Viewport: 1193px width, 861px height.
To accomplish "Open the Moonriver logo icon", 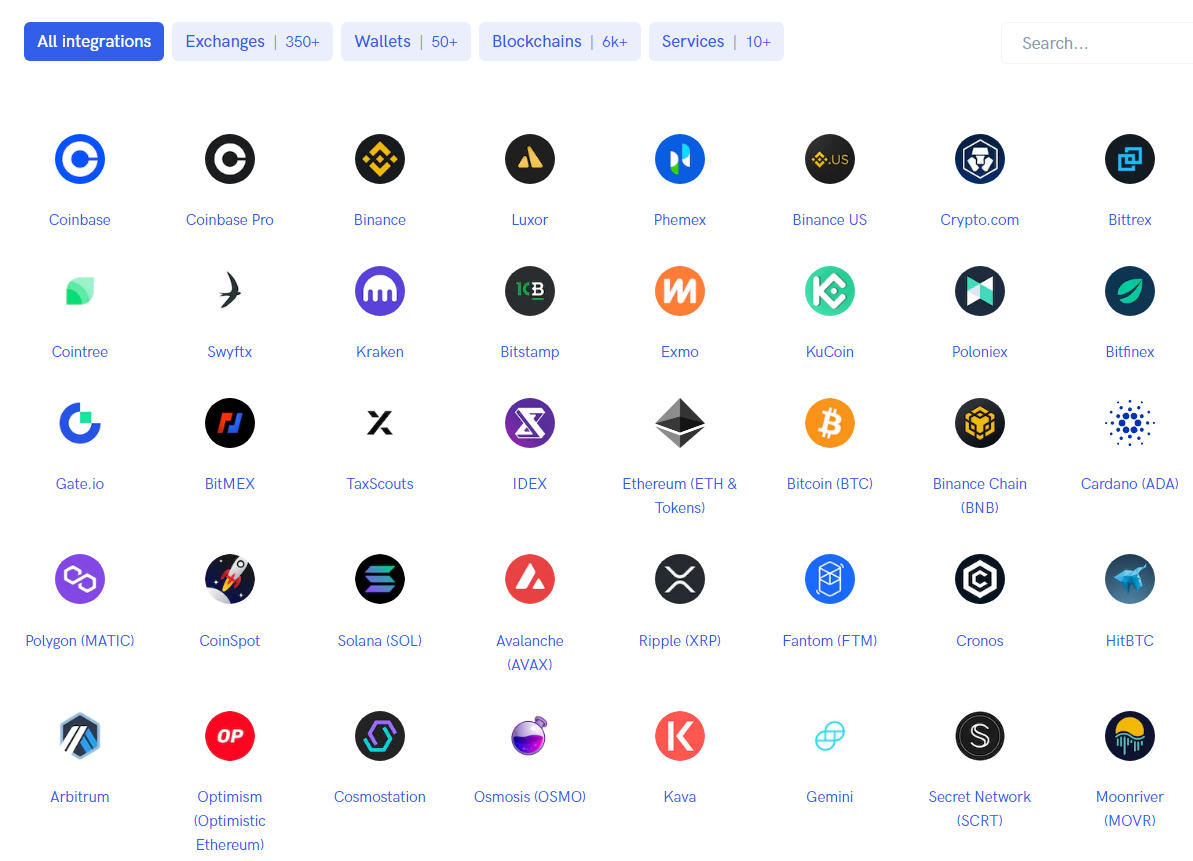I will tap(1129, 736).
